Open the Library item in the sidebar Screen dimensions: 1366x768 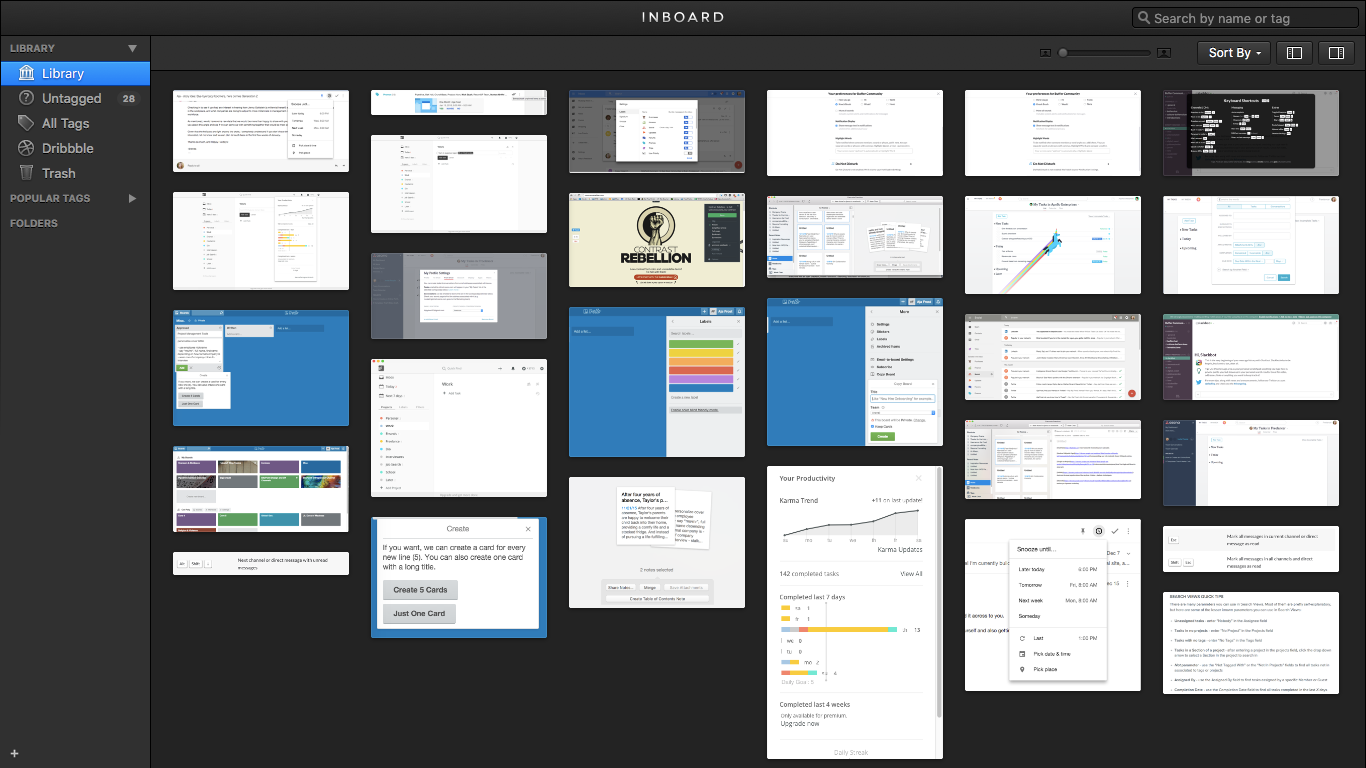75,73
